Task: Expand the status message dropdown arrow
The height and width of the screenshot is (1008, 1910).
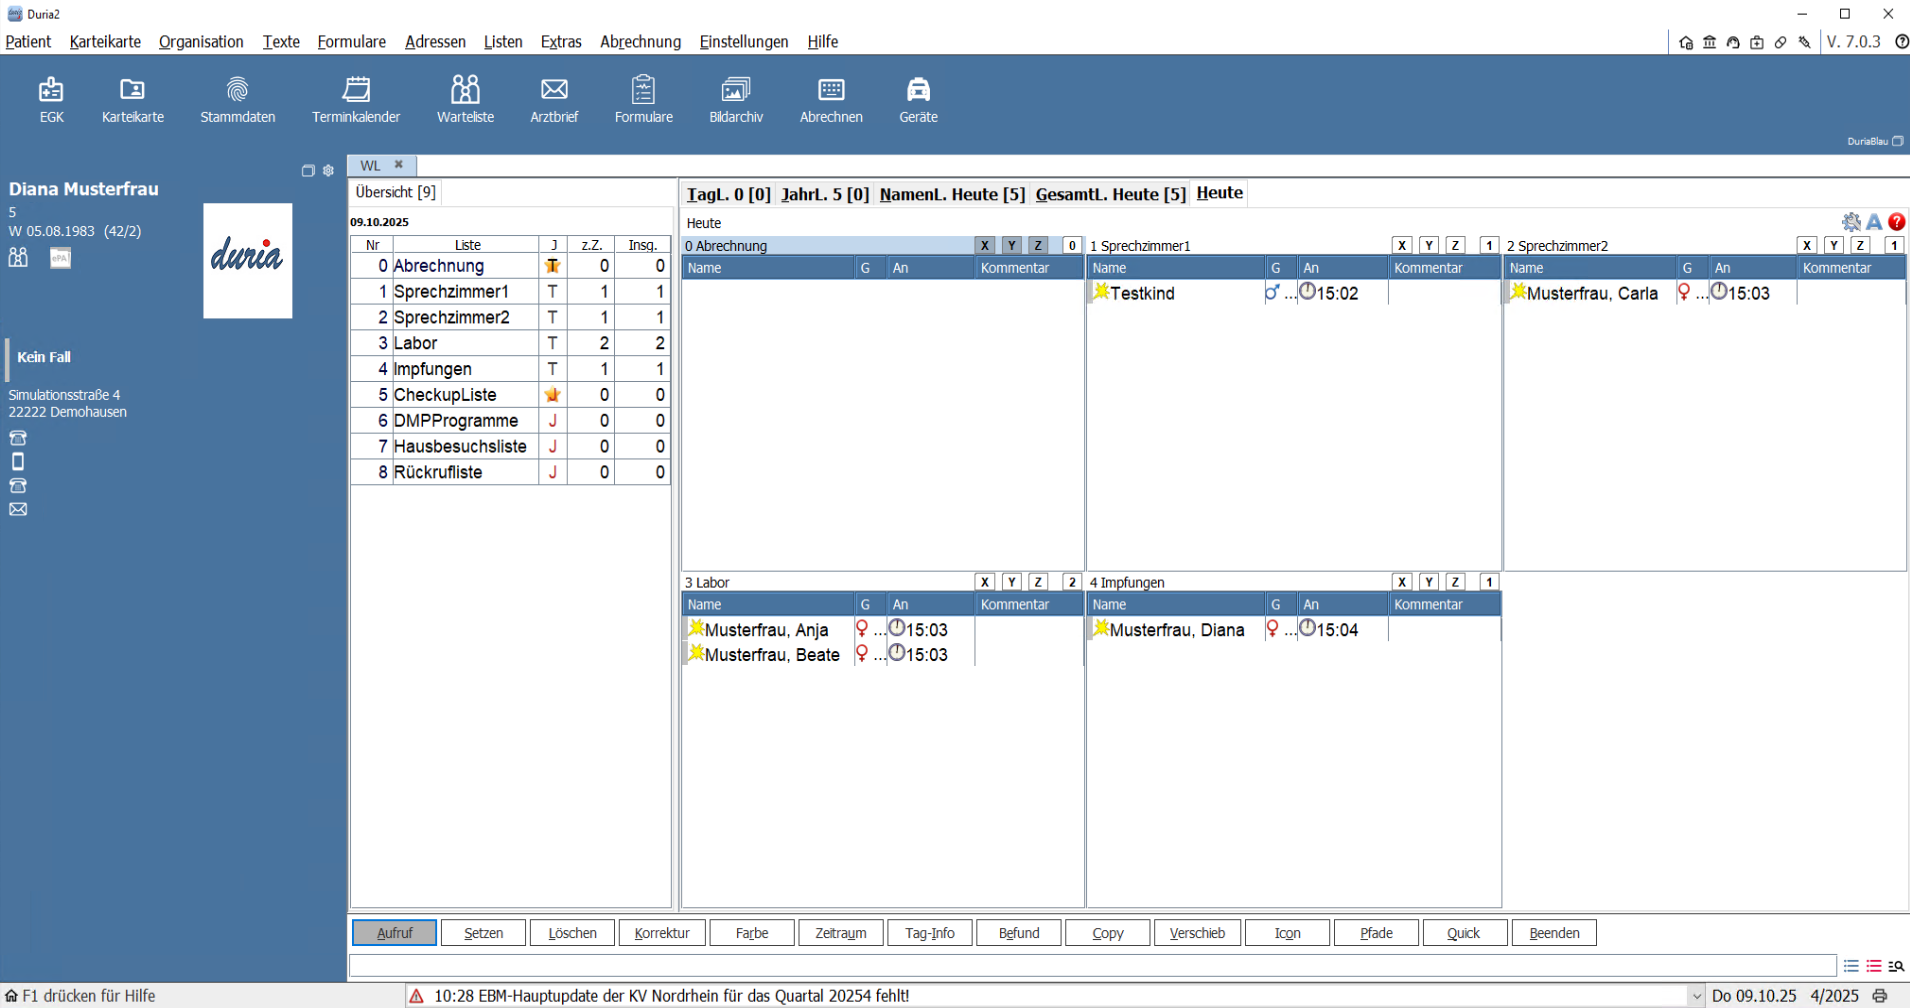Action: coord(1696,996)
